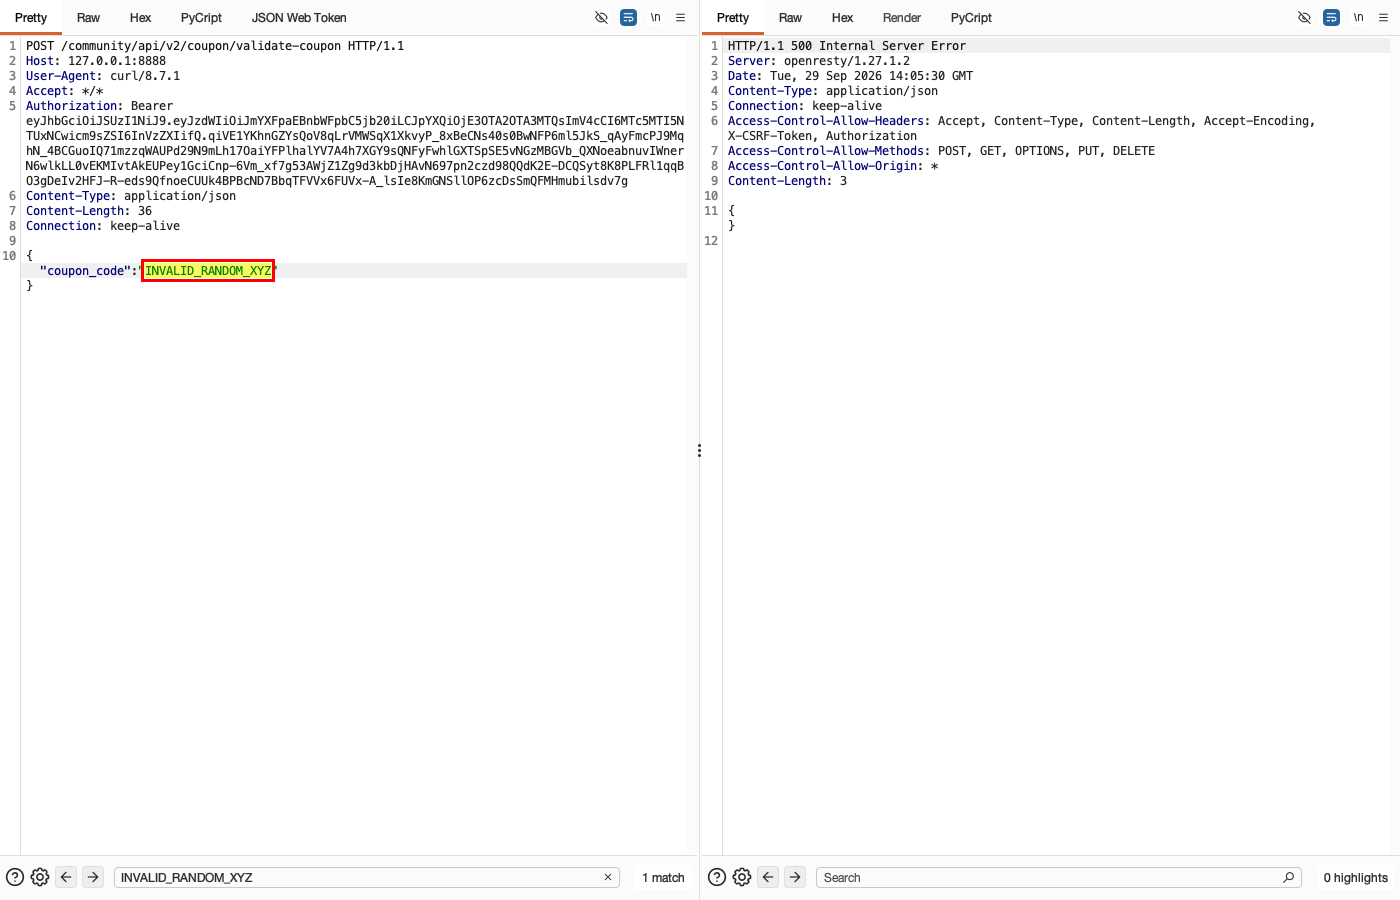Image resolution: width=1400 pixels, height=900 pixels.
Task: Go to next request search match
Action: [x=93, y=877]
